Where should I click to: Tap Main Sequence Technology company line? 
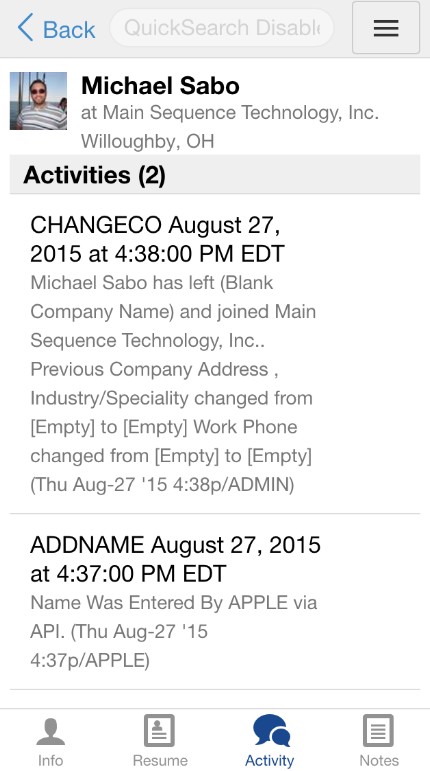pos(229,114)
